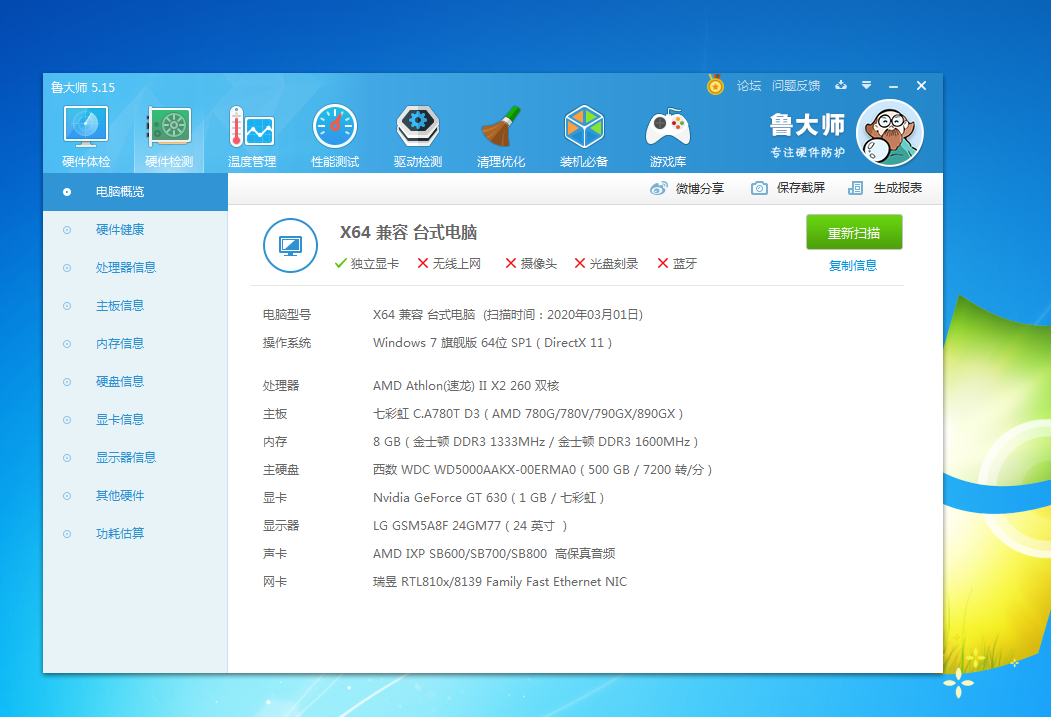Click the 复制信息 copy info link

(x=853, y=265)
